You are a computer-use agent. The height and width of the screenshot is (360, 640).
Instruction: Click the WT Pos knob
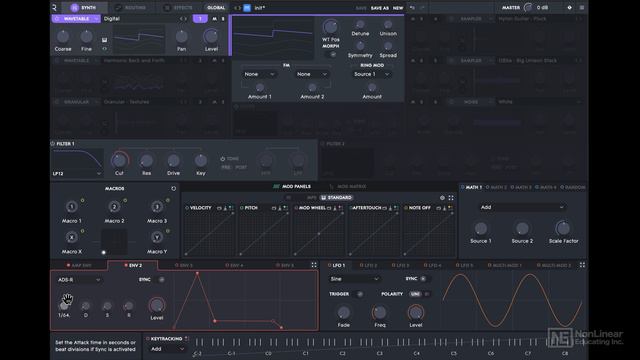pyautogui.click(x=330, y=27)
